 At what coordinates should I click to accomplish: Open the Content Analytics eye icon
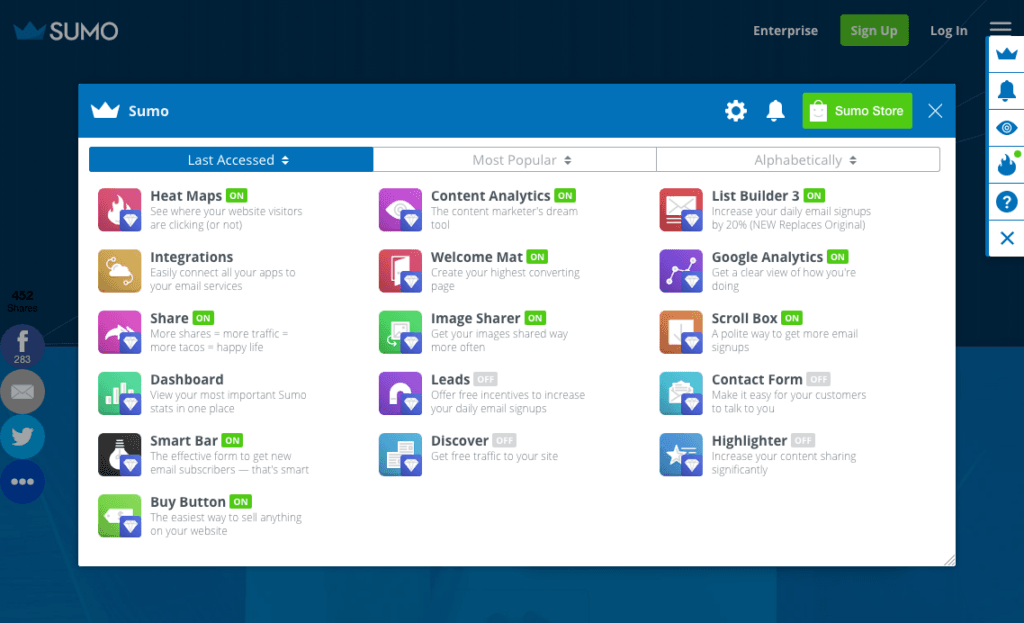click(x=400, y=210)
